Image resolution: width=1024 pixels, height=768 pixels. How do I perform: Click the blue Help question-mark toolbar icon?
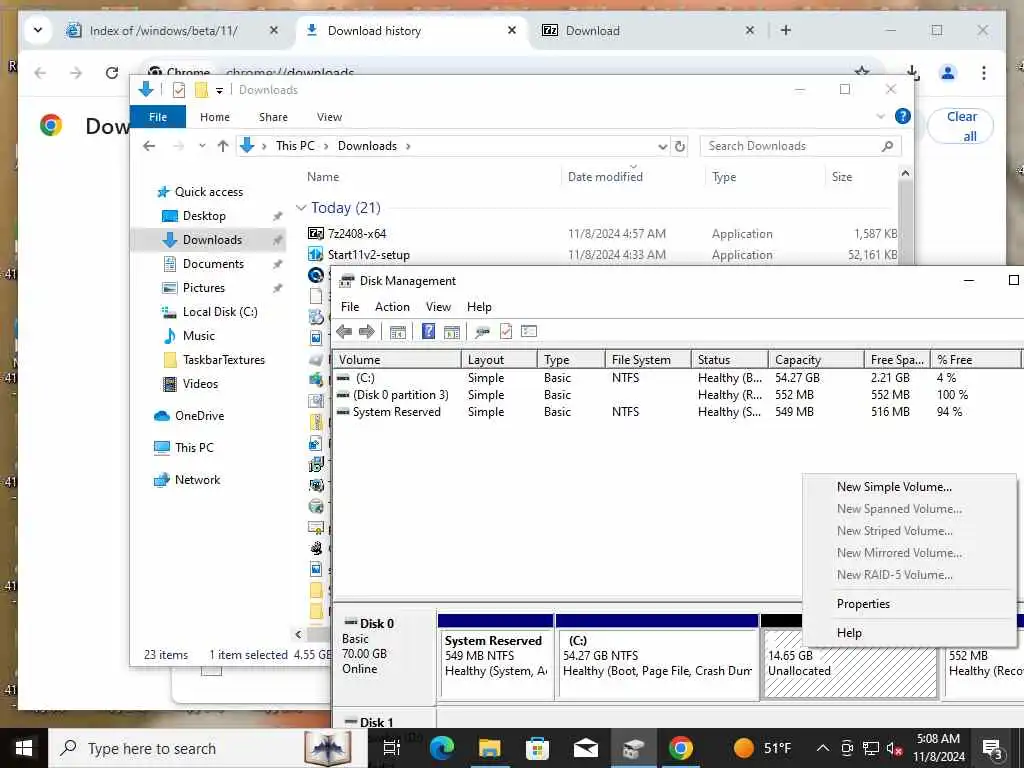428,332
